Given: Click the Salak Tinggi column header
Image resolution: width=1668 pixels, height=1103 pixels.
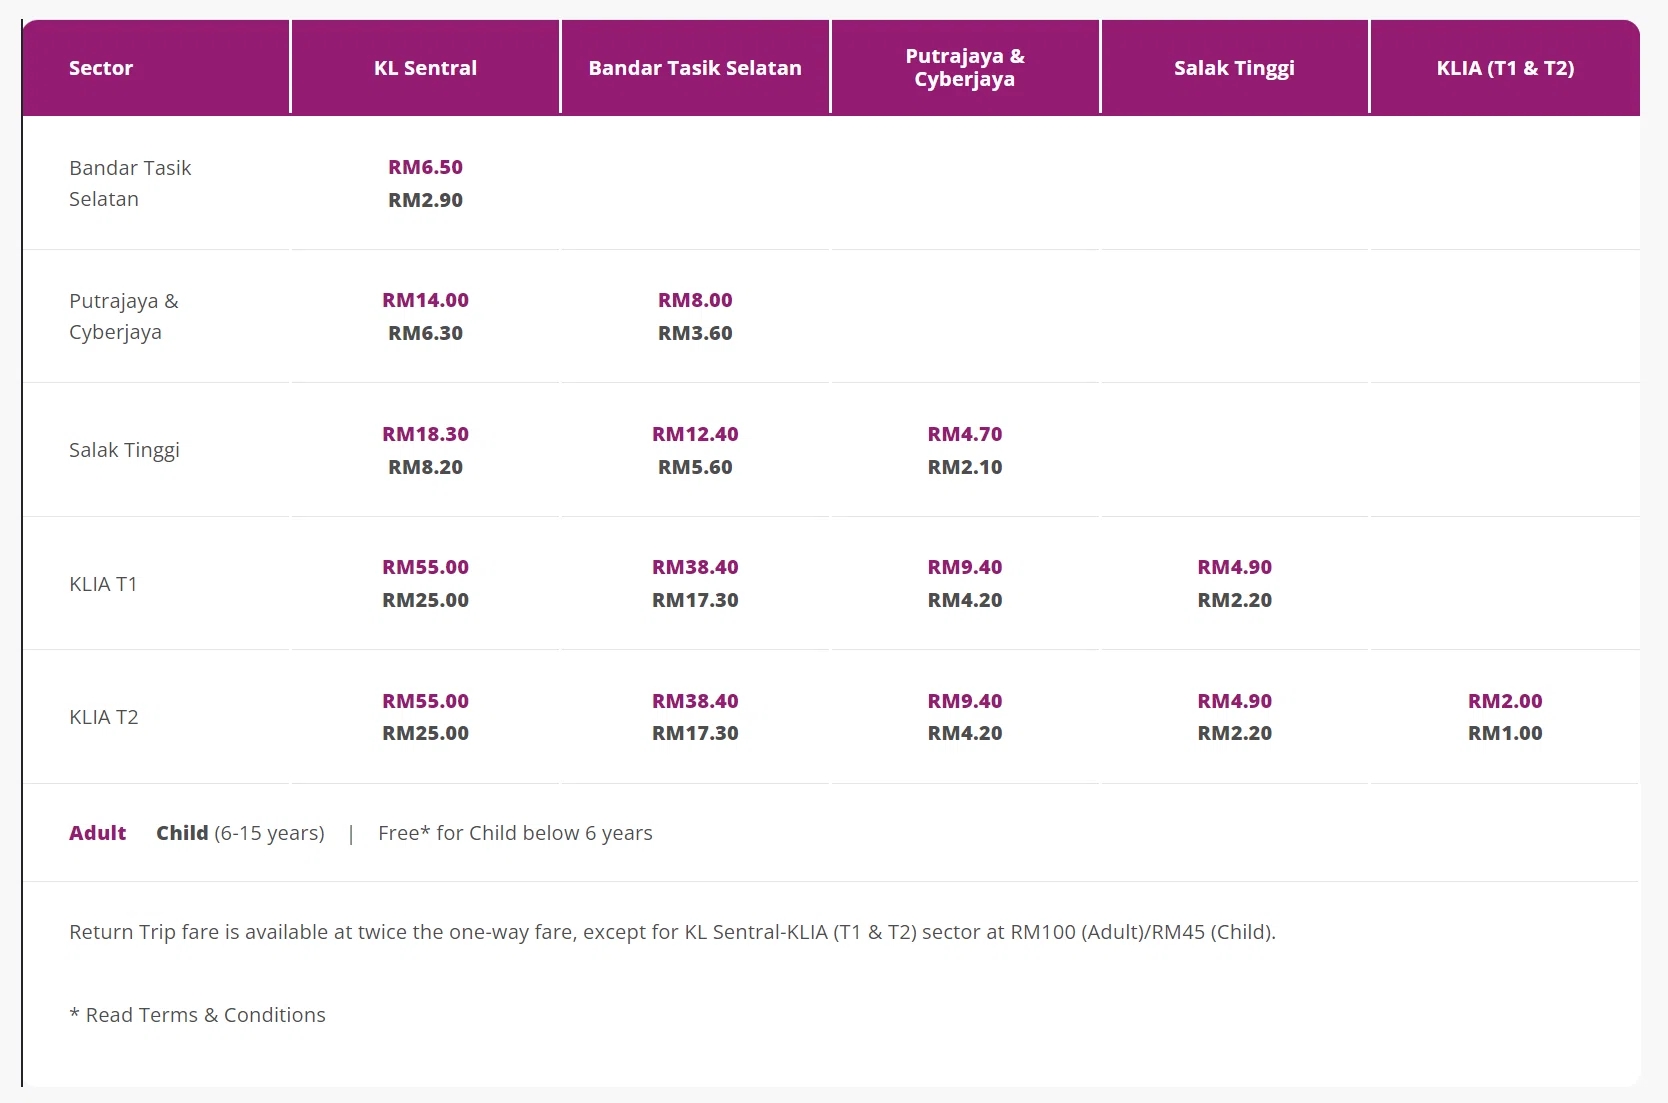Looking at the screenshot, I should (x=1234, y=68).
